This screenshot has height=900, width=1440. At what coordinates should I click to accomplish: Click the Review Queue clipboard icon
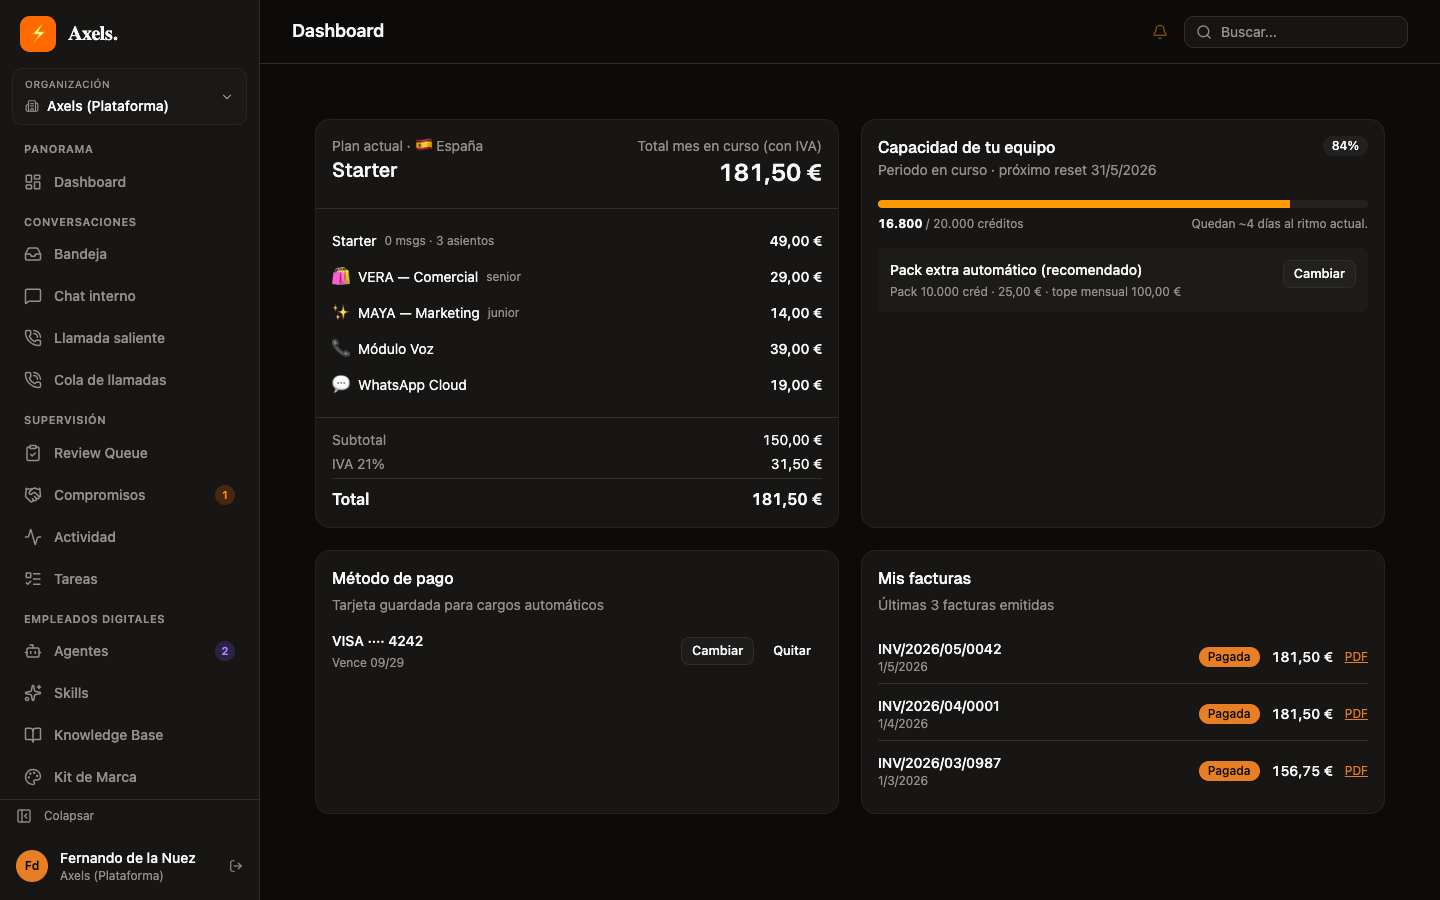(33, 453)
